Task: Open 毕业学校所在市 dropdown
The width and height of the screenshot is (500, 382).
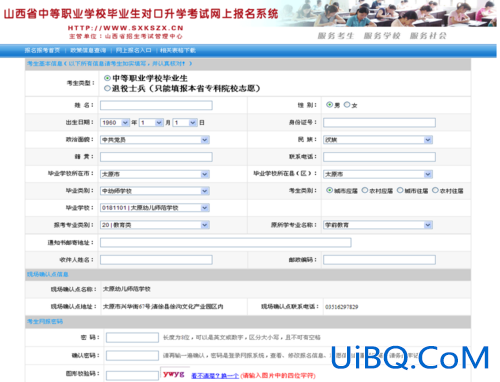Action: pyautogui.click(x=155, y=174)
